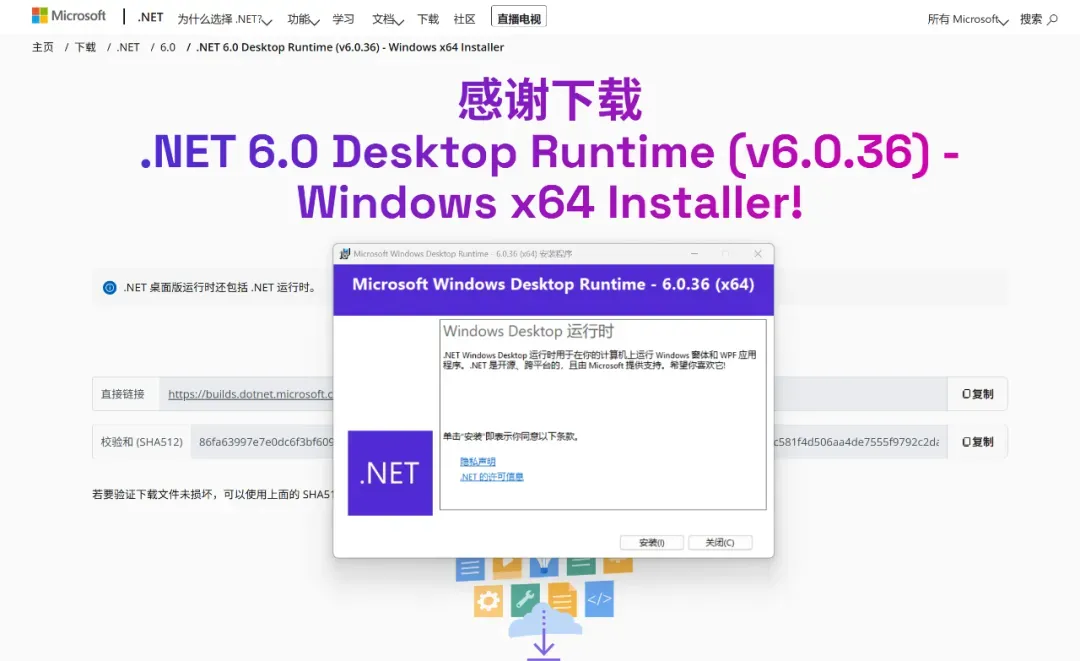Go to .NET in the breadcrumb
This screenshot has width=1080, height=661.
[x=128, y=47]
